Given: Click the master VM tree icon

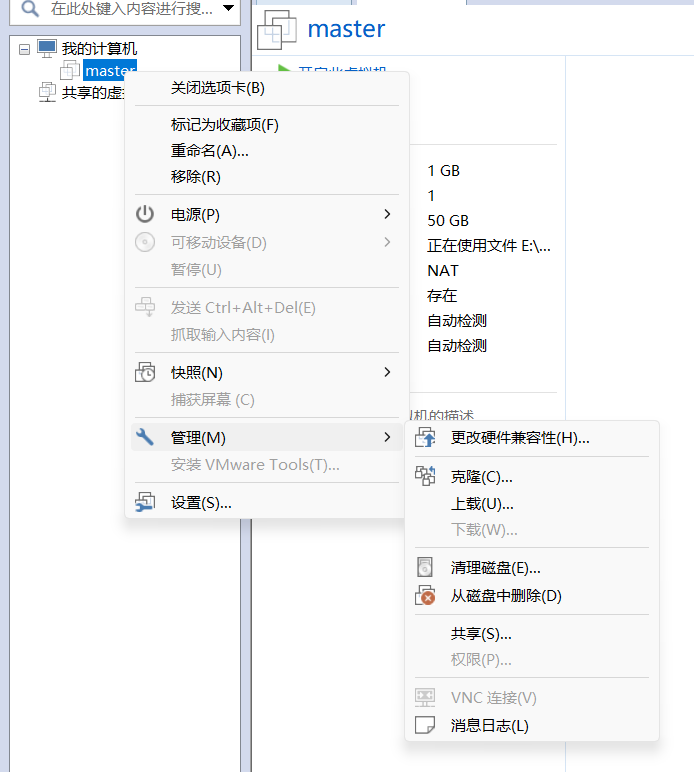Looking at the screenshot, I should (x=70, y=70).
